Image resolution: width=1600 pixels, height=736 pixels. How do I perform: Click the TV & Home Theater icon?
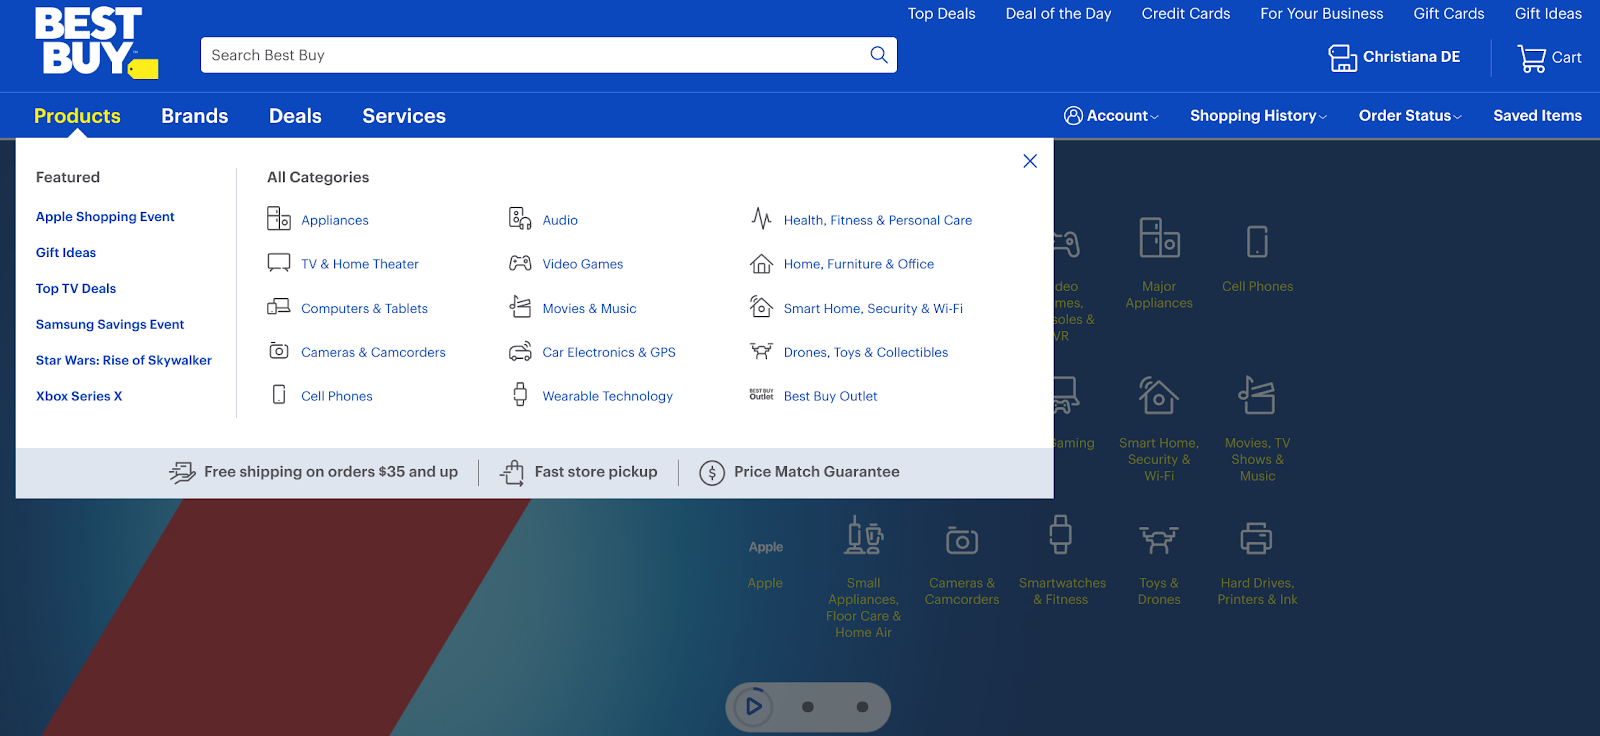click(279, 263)
